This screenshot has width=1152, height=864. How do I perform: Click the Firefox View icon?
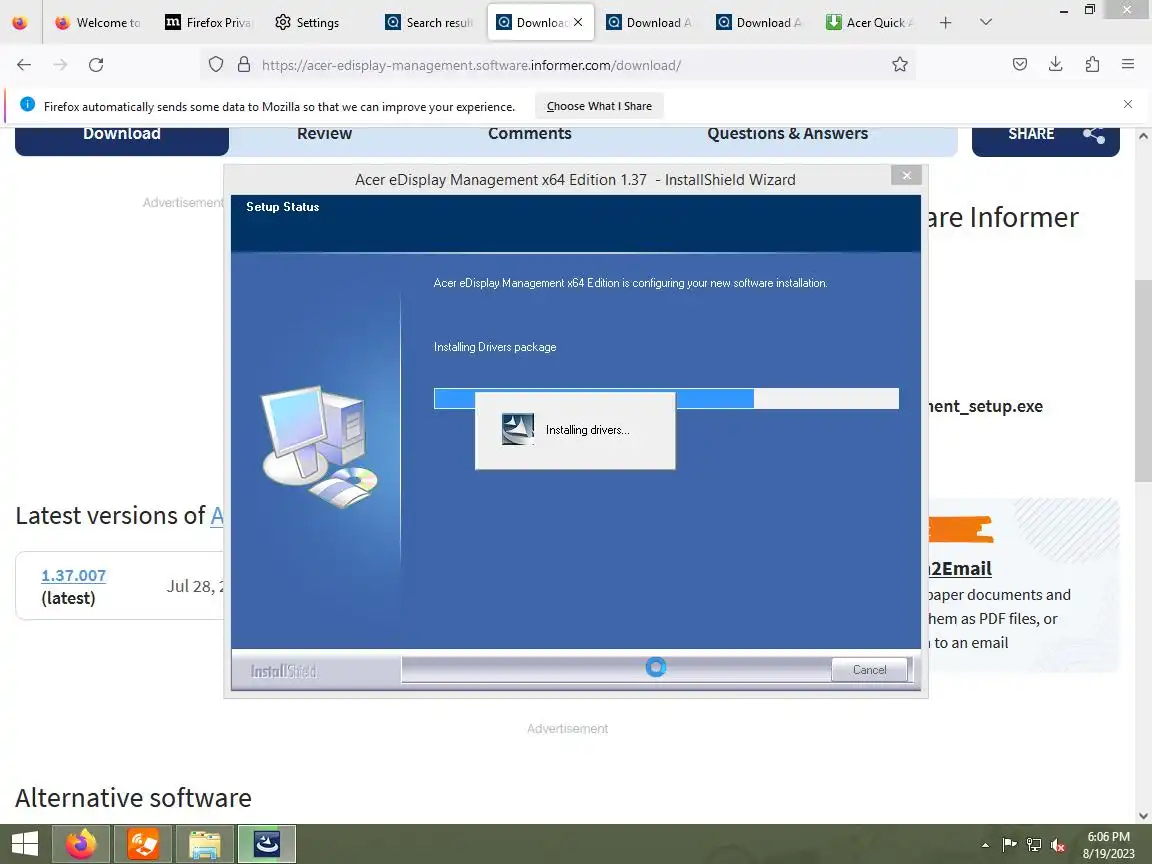tap(20, 23)
